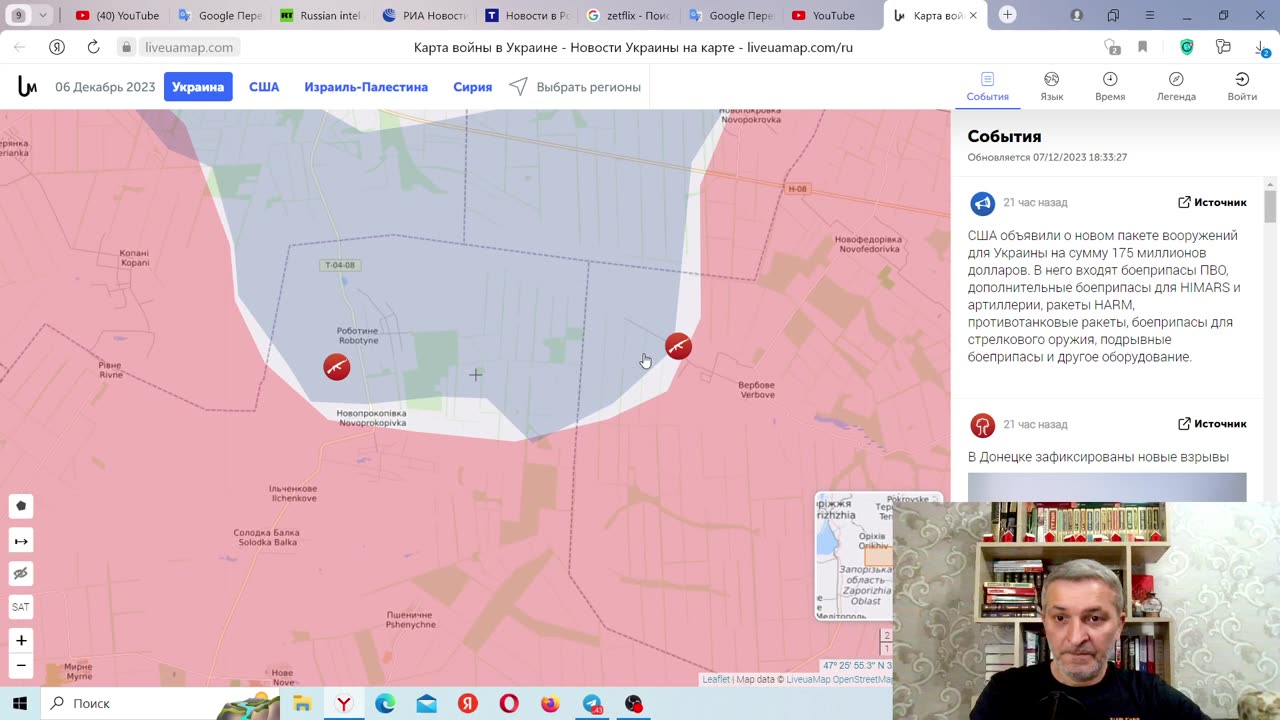The image size is (1280, 720).
Task: Click the Leaflet attribution link
Action: point(716,680)
